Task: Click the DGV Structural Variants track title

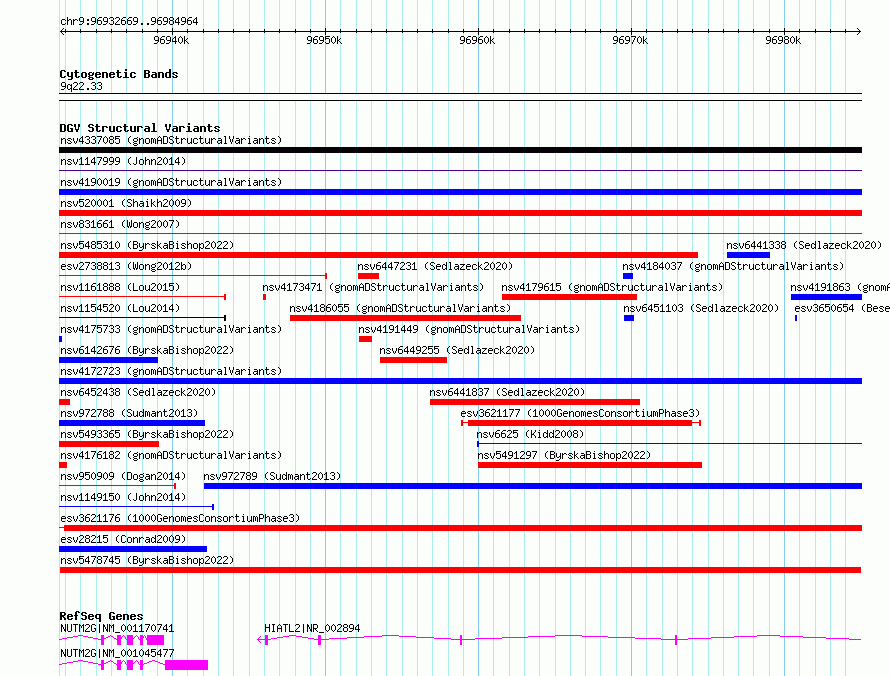Action: (x=140, y=128)
